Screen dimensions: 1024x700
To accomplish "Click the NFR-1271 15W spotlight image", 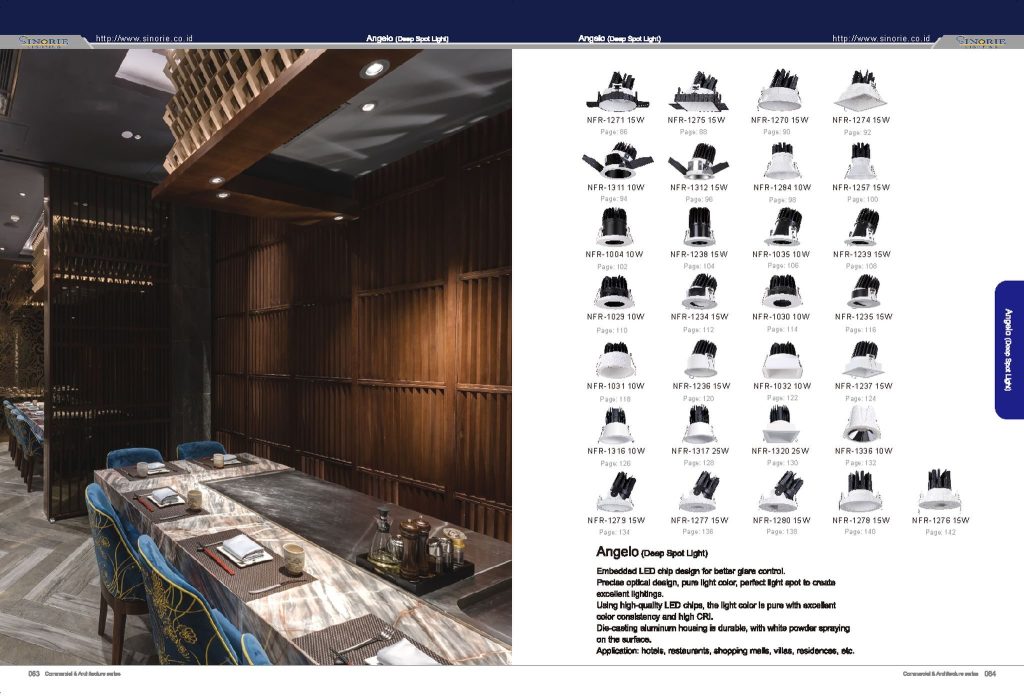I will pyautogui.click(x=615, y=92).
